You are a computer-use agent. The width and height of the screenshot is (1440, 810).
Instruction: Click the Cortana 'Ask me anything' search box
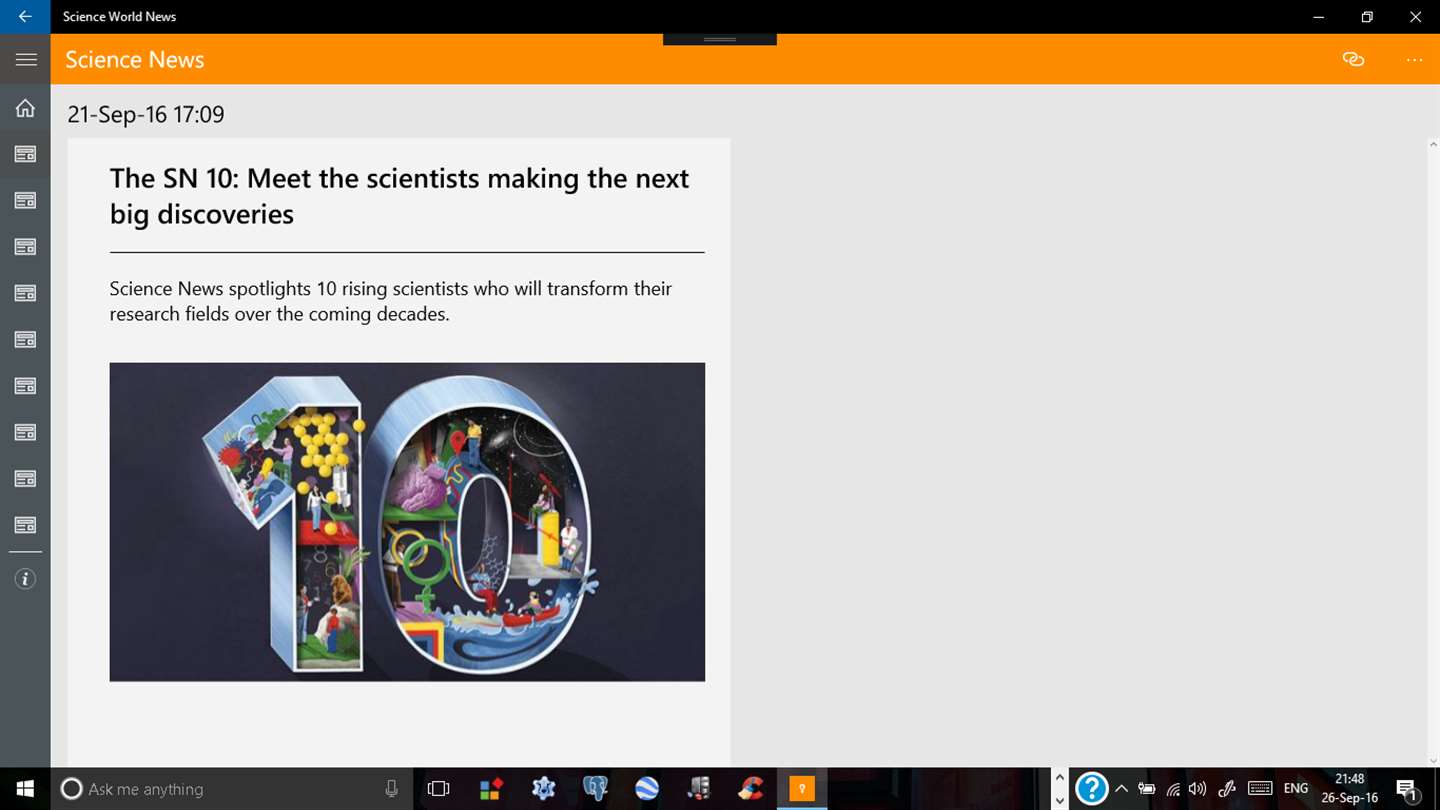click(x=230, y=789)
